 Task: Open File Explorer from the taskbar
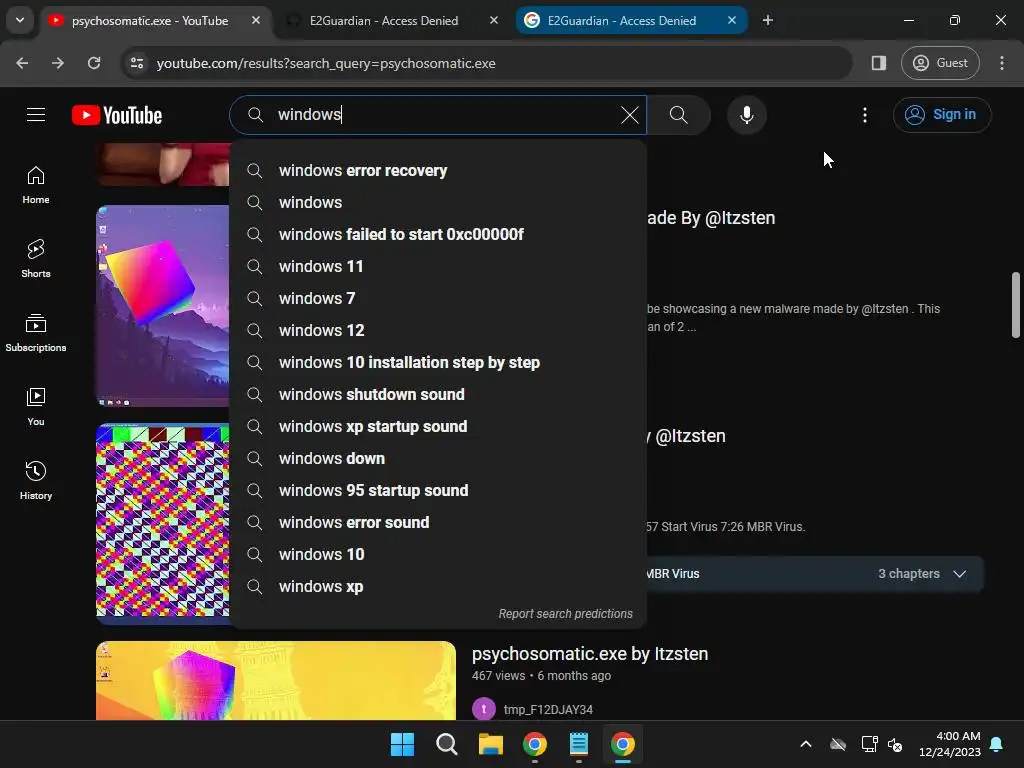[x=490, y=744]
